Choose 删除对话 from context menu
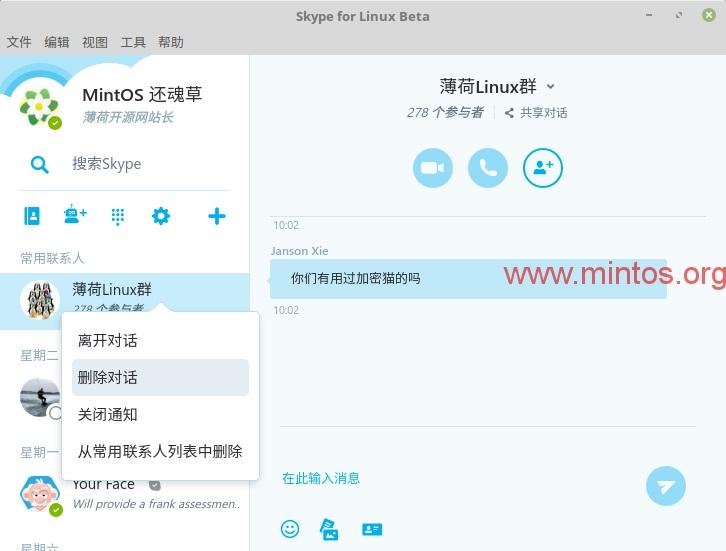This screenshot has width=726, height=551. [x=160, y=377]
